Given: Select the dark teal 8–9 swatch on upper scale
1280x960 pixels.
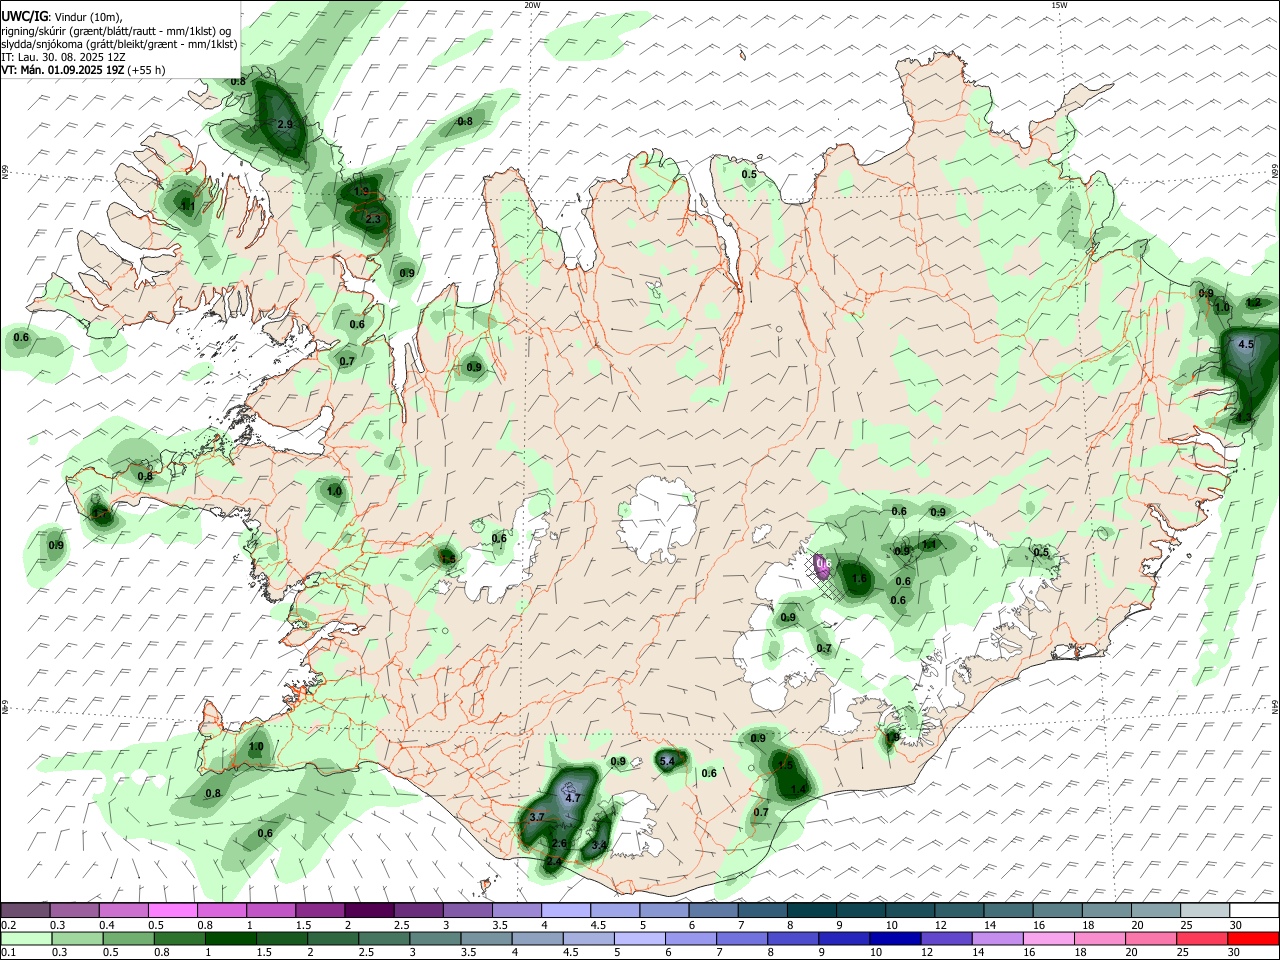Looking at the screenshot, I should pyautogui.click(x=812, y=910).
